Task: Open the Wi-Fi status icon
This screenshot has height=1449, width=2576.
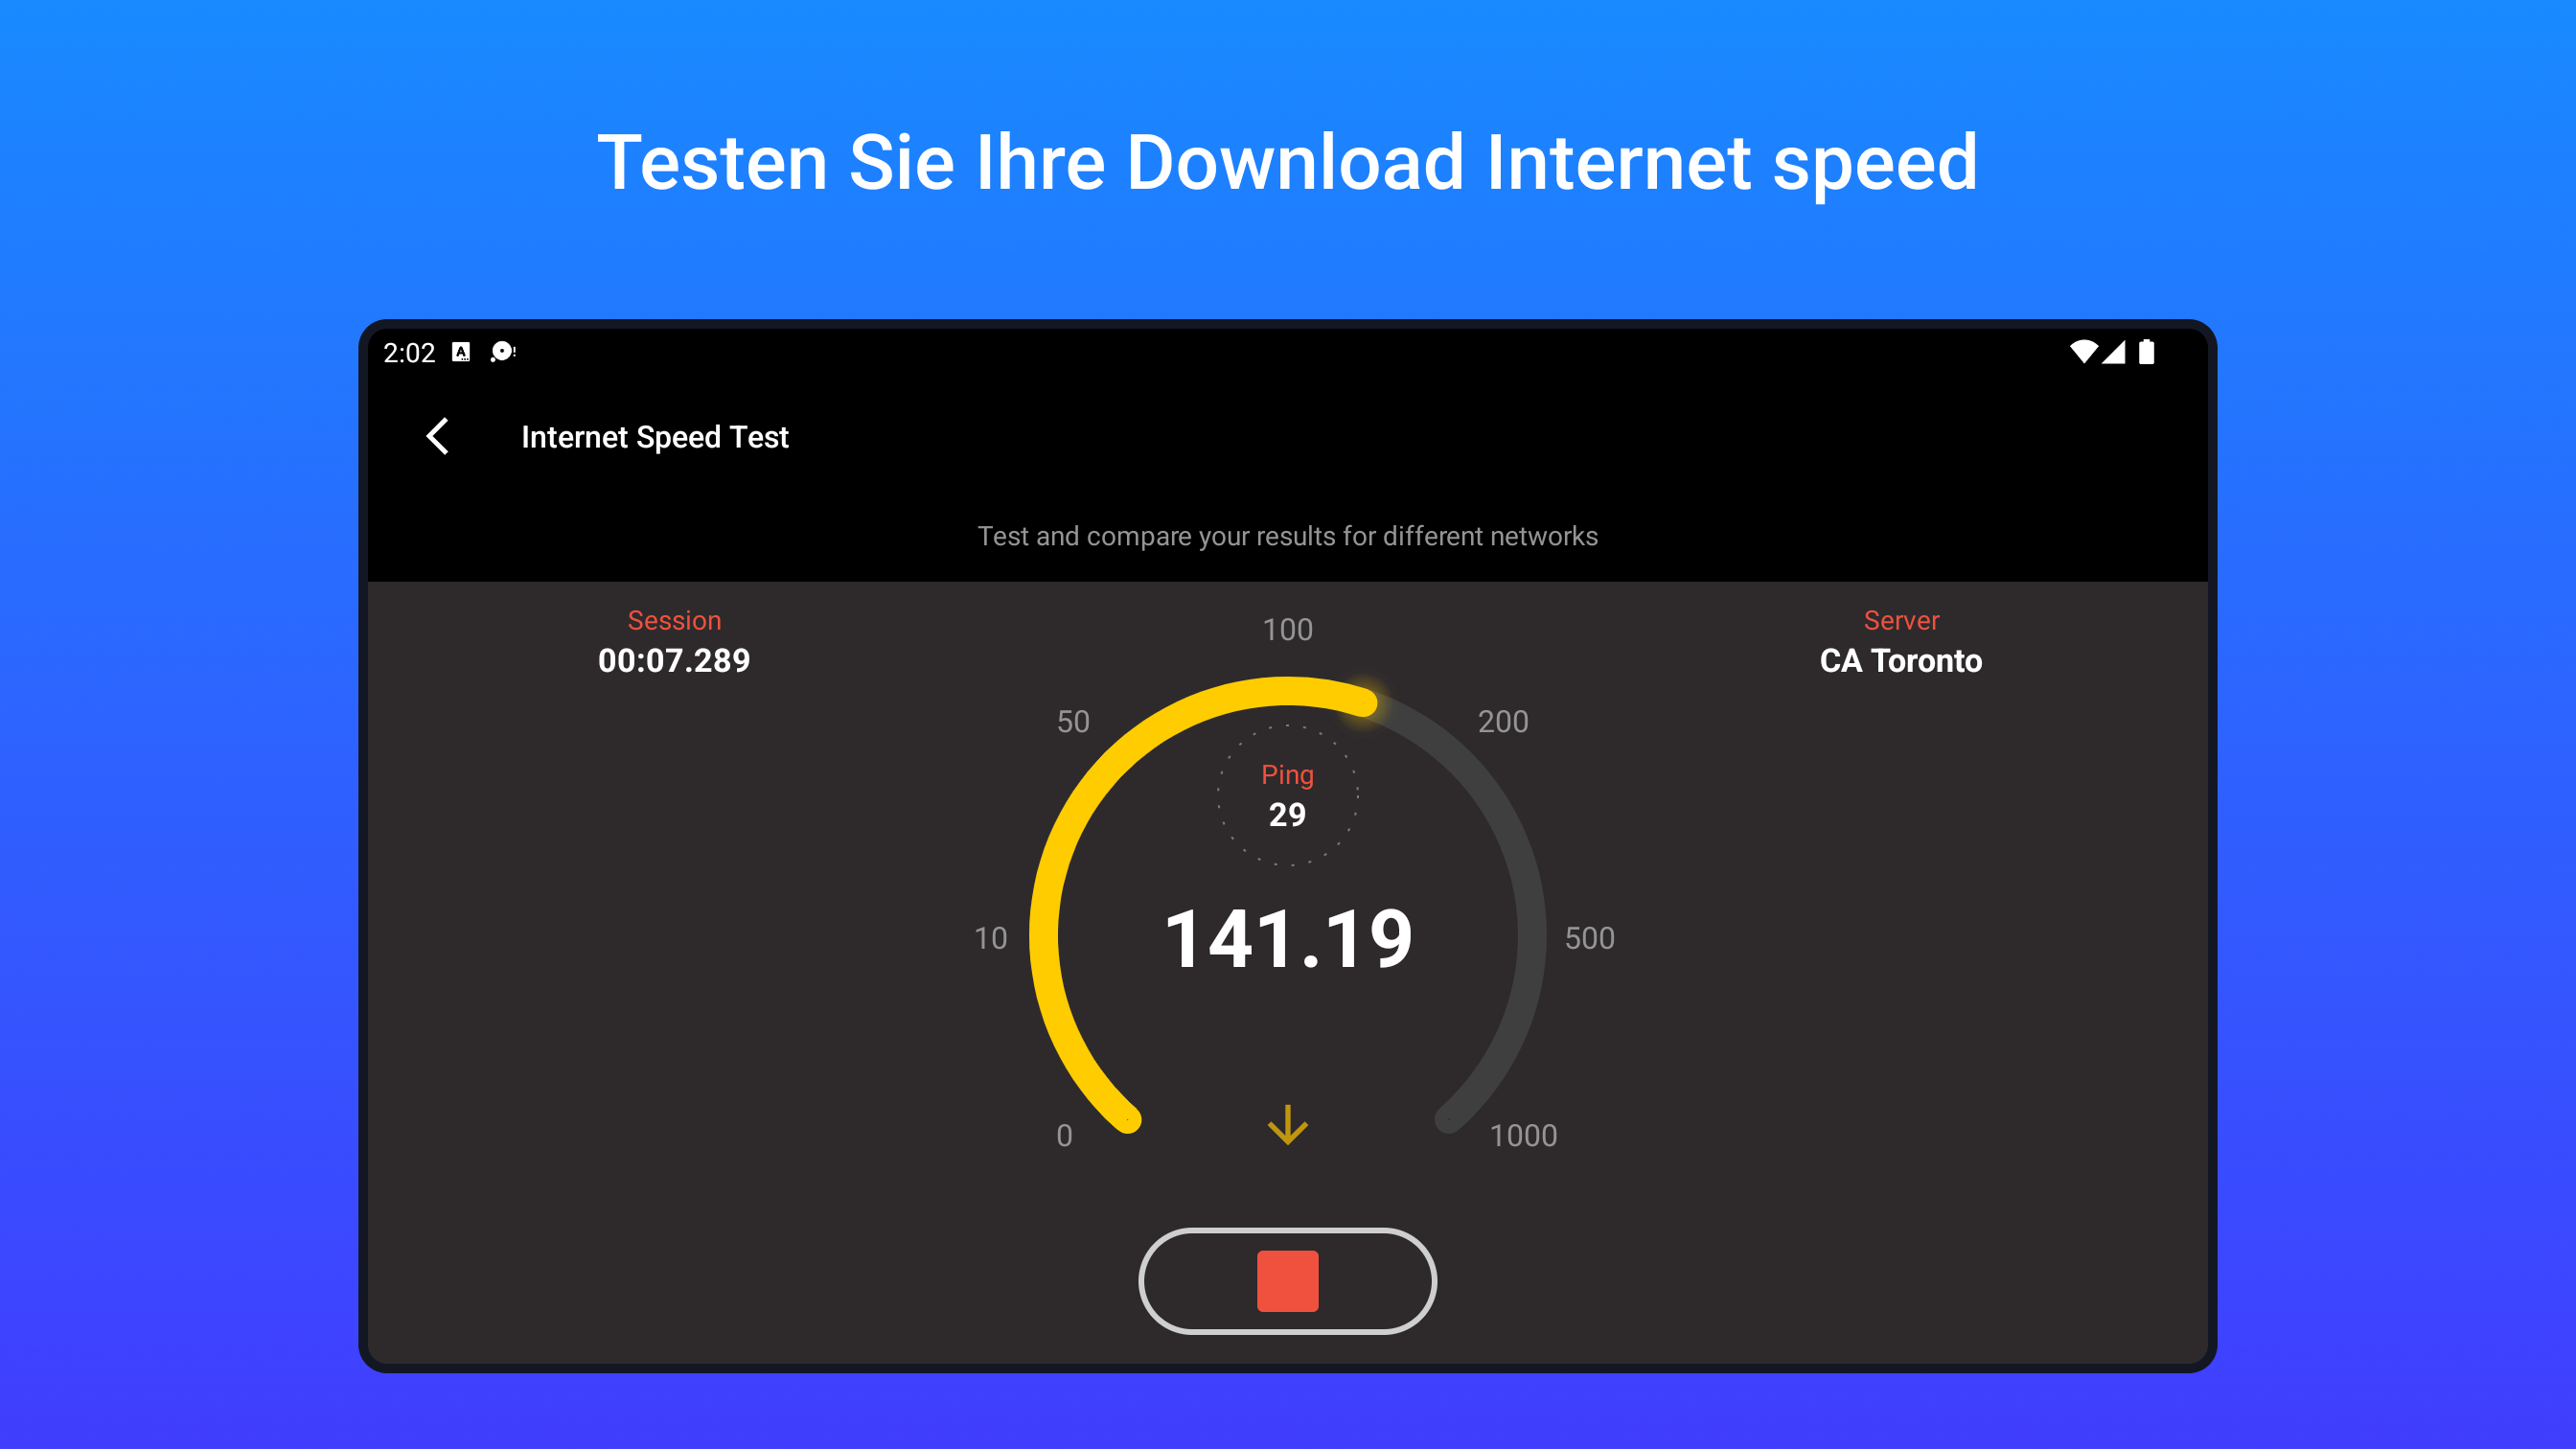Action: point(2083,351)
